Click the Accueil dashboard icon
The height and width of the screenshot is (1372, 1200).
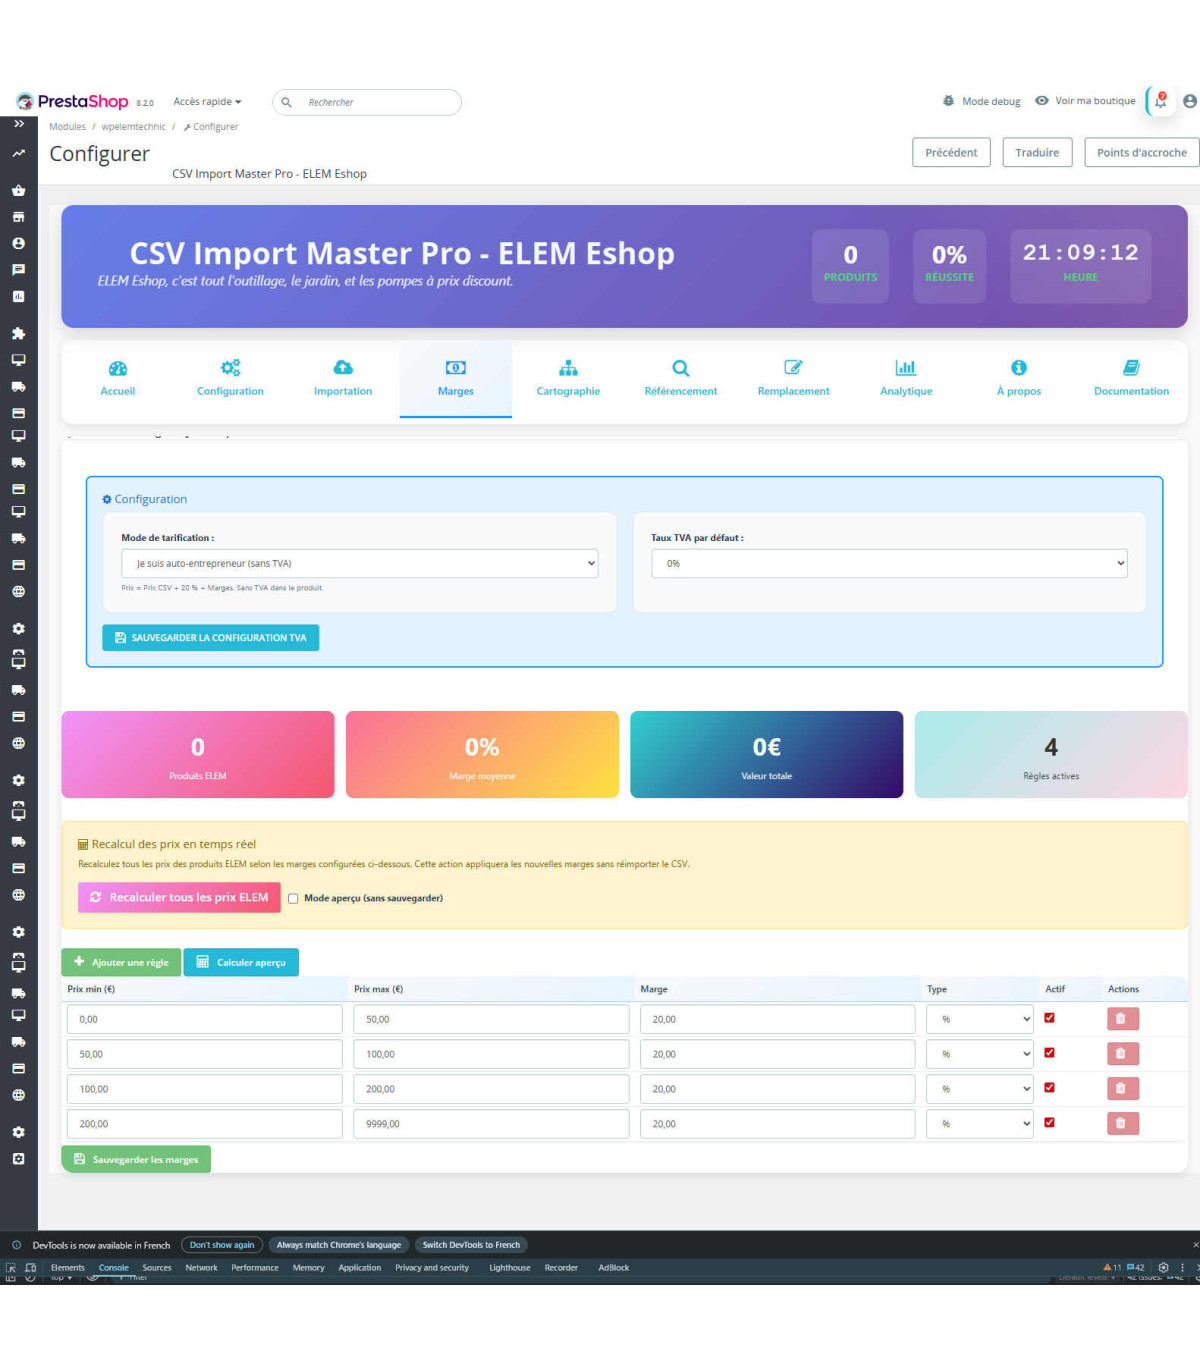point(117,368)
